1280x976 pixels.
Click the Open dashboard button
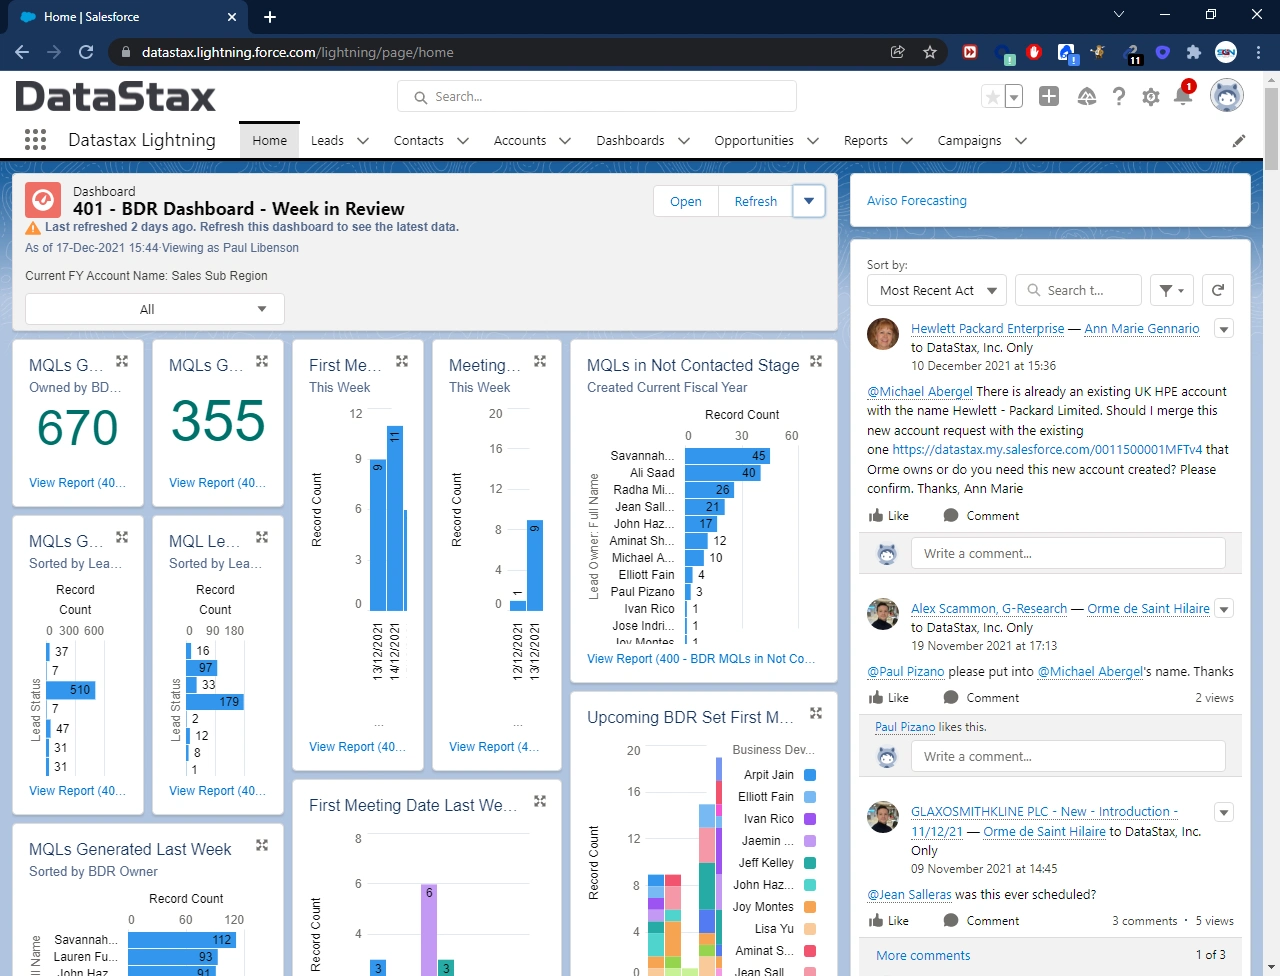(686, 201)
